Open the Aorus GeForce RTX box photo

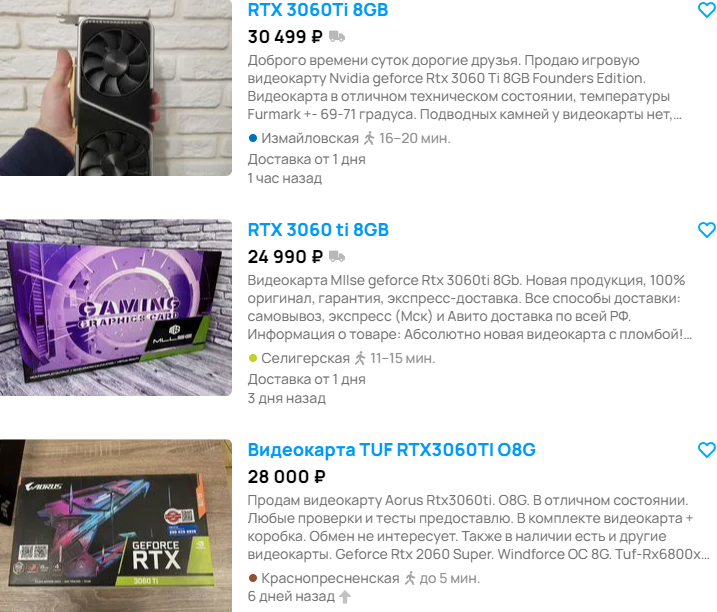coord(116,526)
